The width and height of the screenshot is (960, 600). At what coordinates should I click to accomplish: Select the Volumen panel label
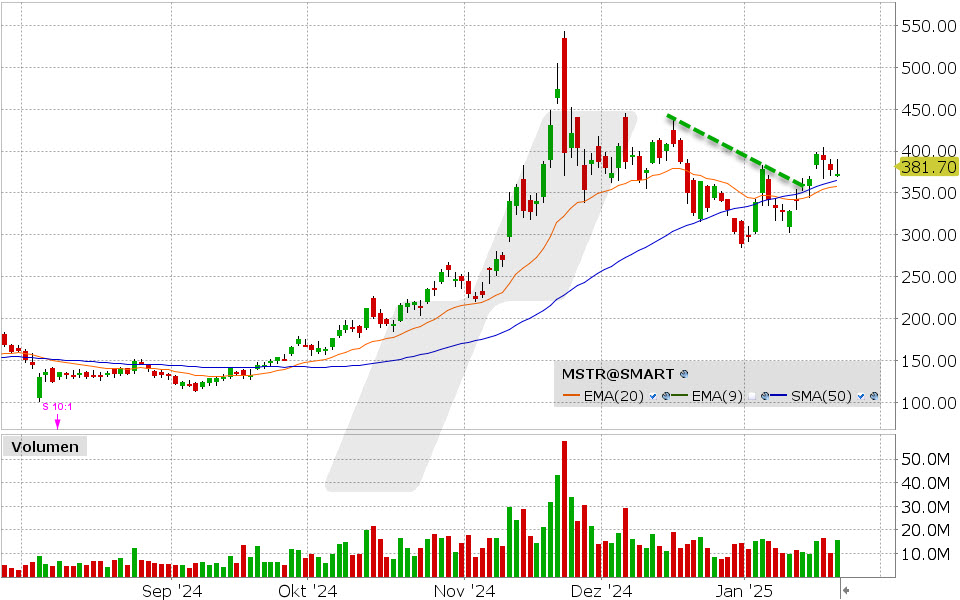45,446
